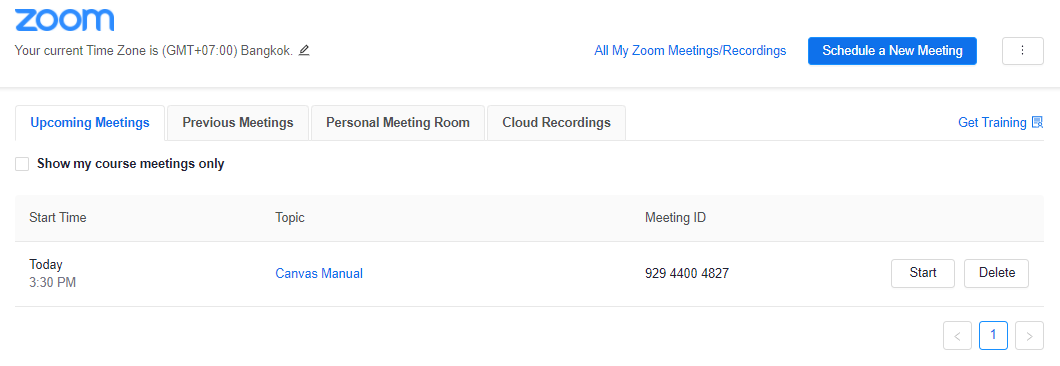The height and width of the screenshot is (366, 1060).
Task: Go to next page arrow
Action: (x=1030, y=336)
